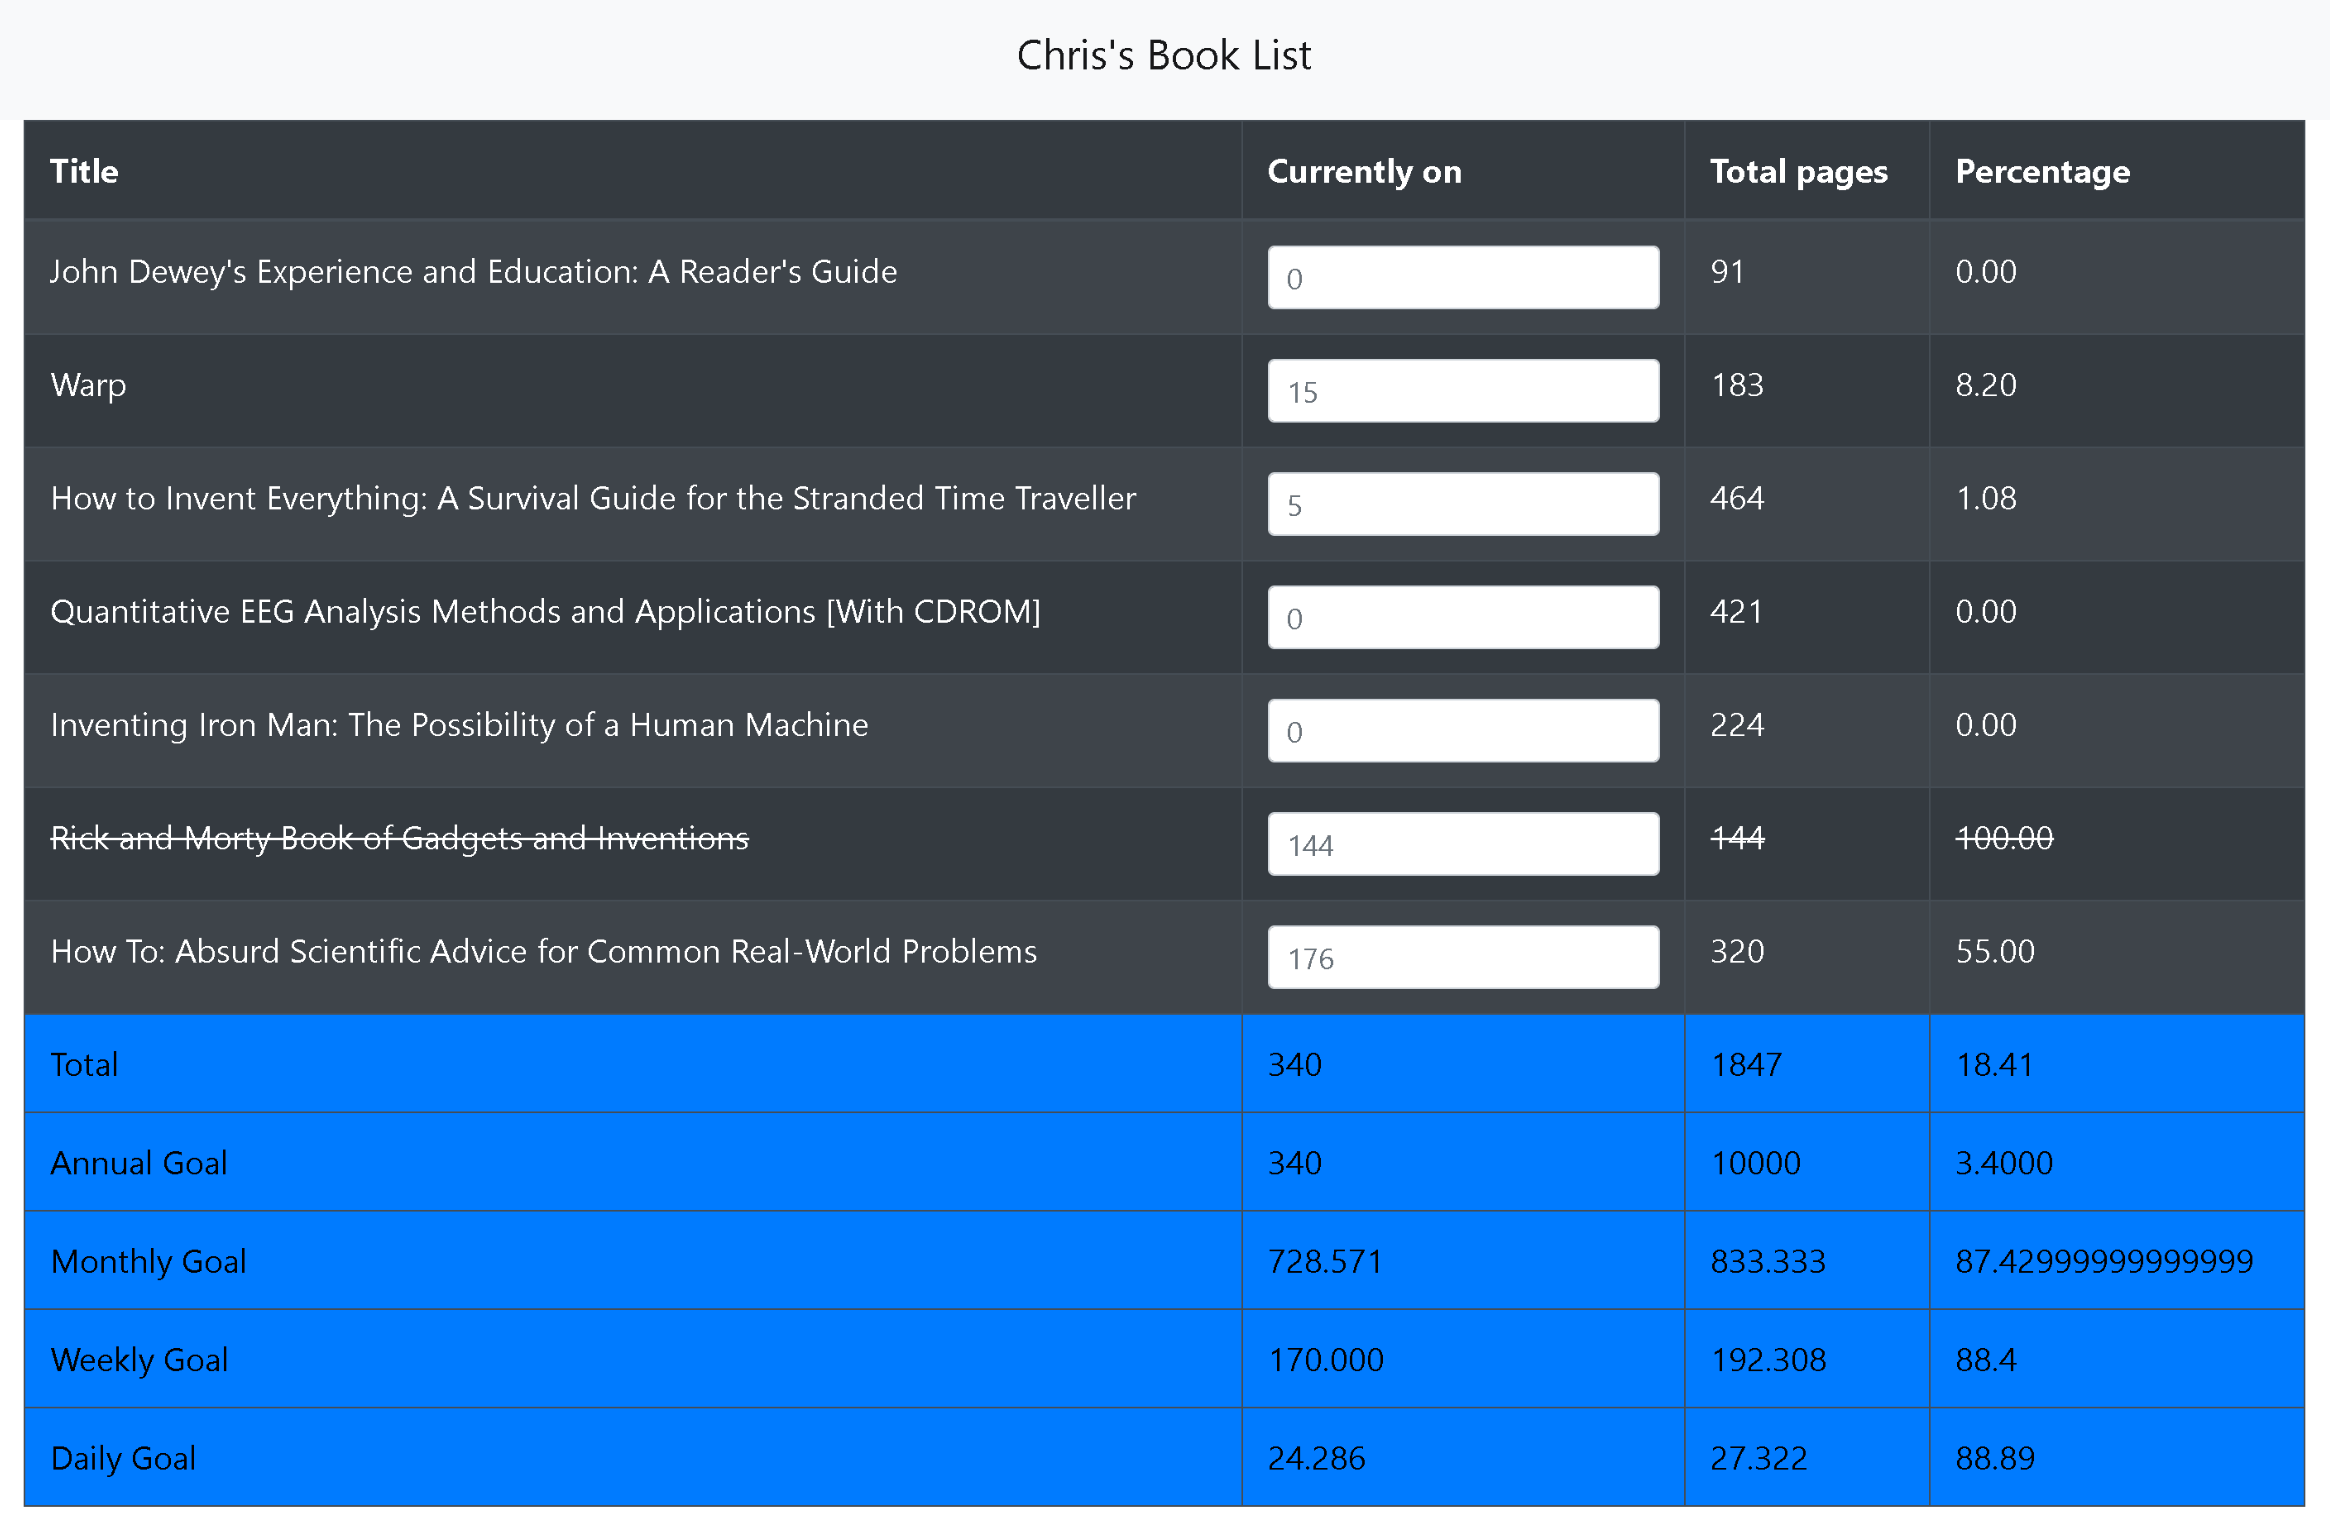Click the 88.89 daily percentage value

pos(1995,1459)
